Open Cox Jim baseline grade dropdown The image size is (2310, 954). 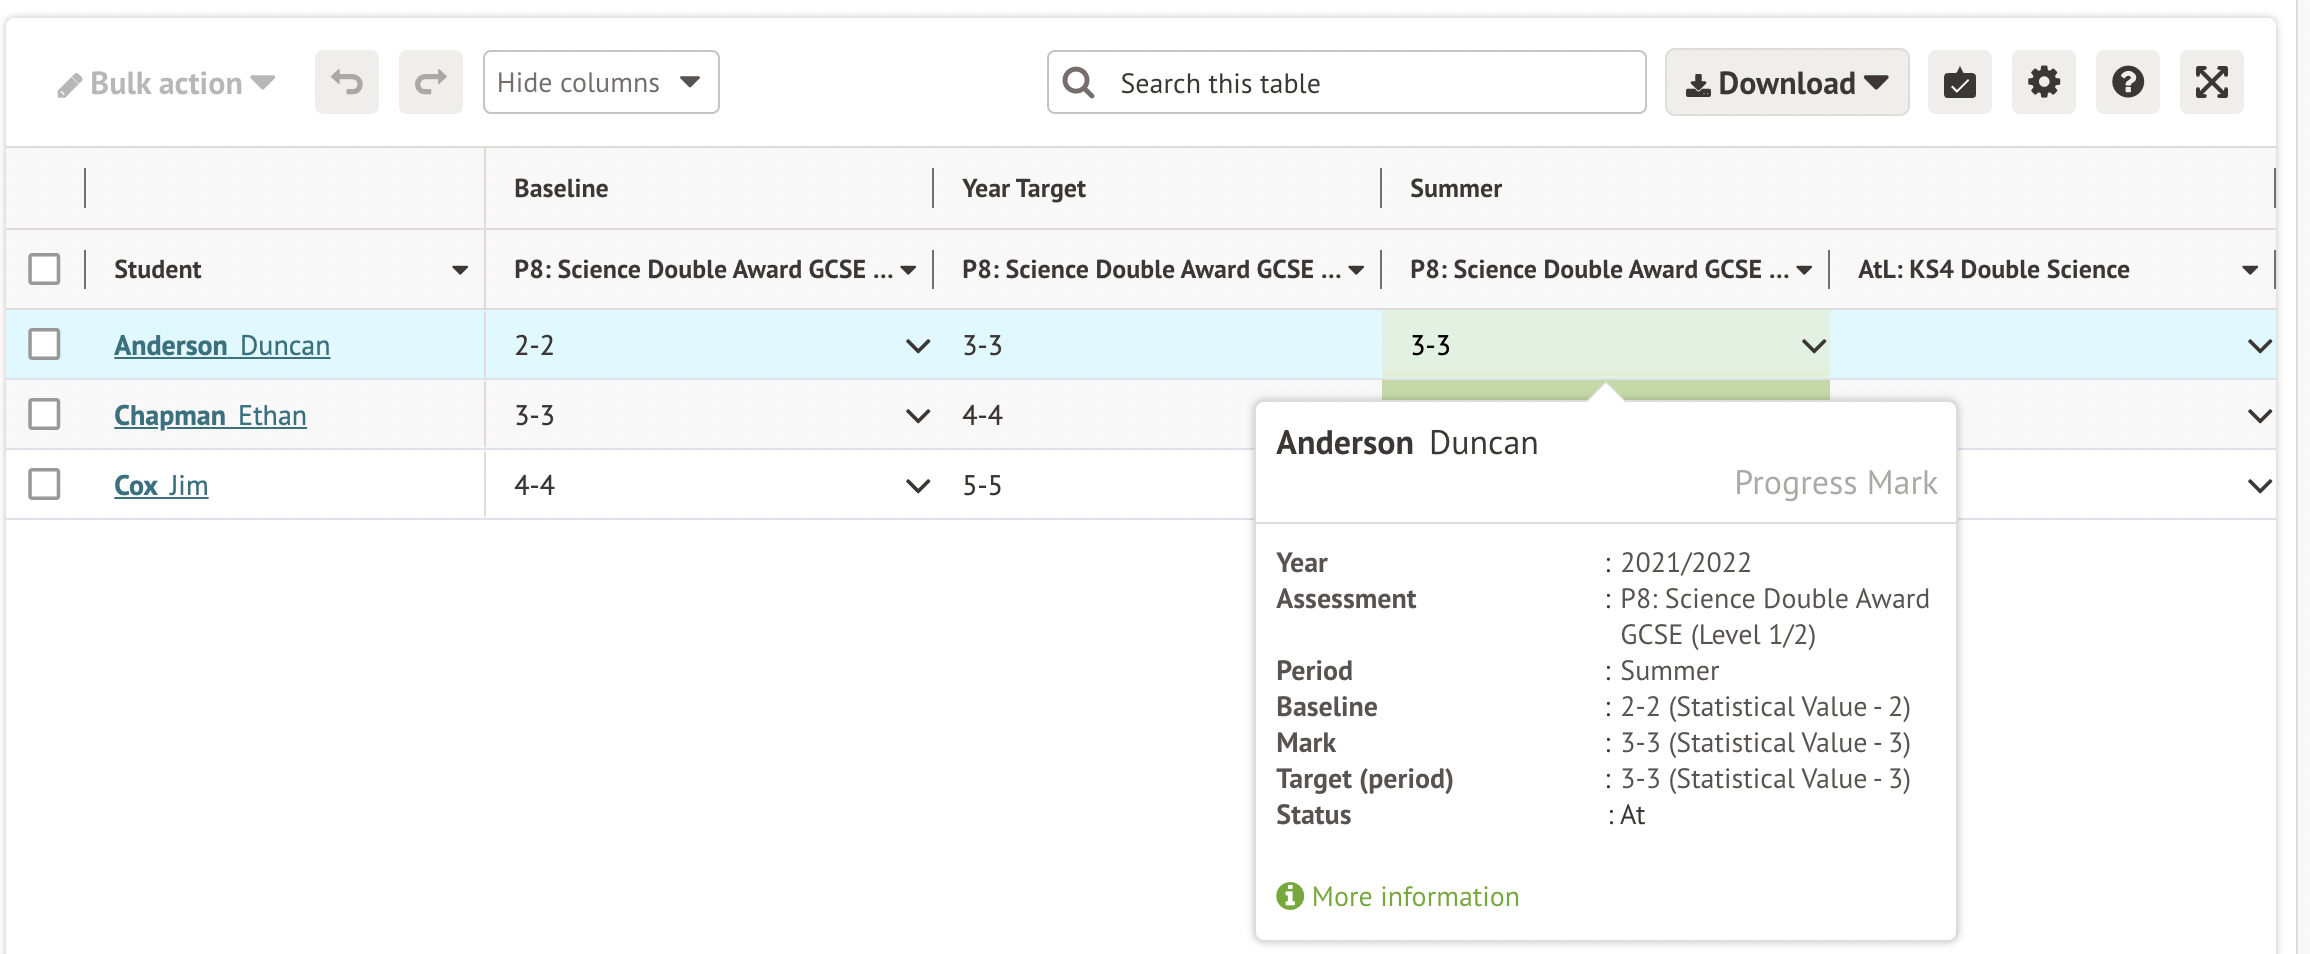pos(917,486)
